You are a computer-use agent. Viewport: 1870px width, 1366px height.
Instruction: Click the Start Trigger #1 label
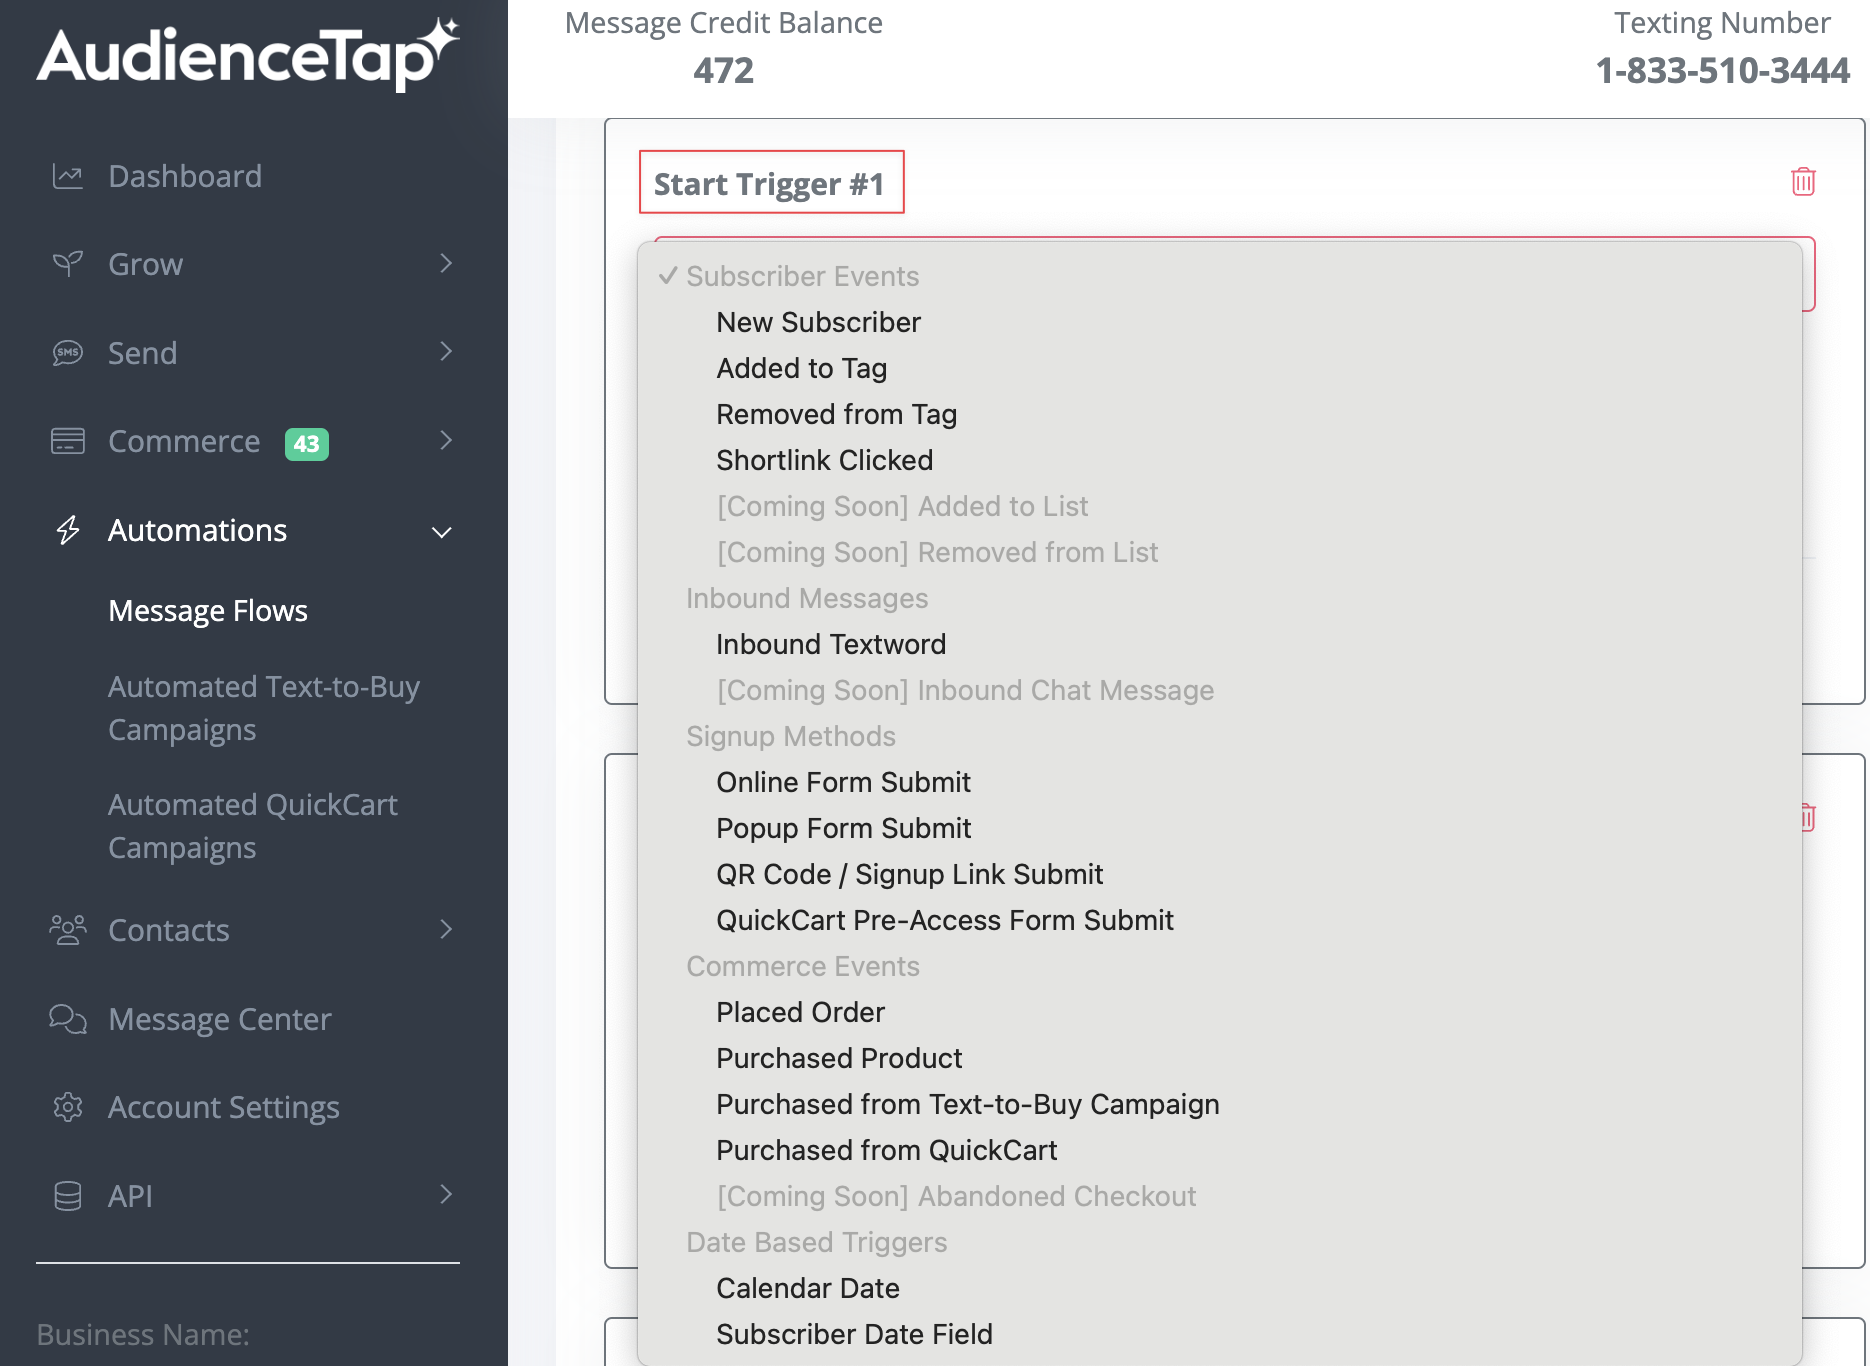pos(771,183)
